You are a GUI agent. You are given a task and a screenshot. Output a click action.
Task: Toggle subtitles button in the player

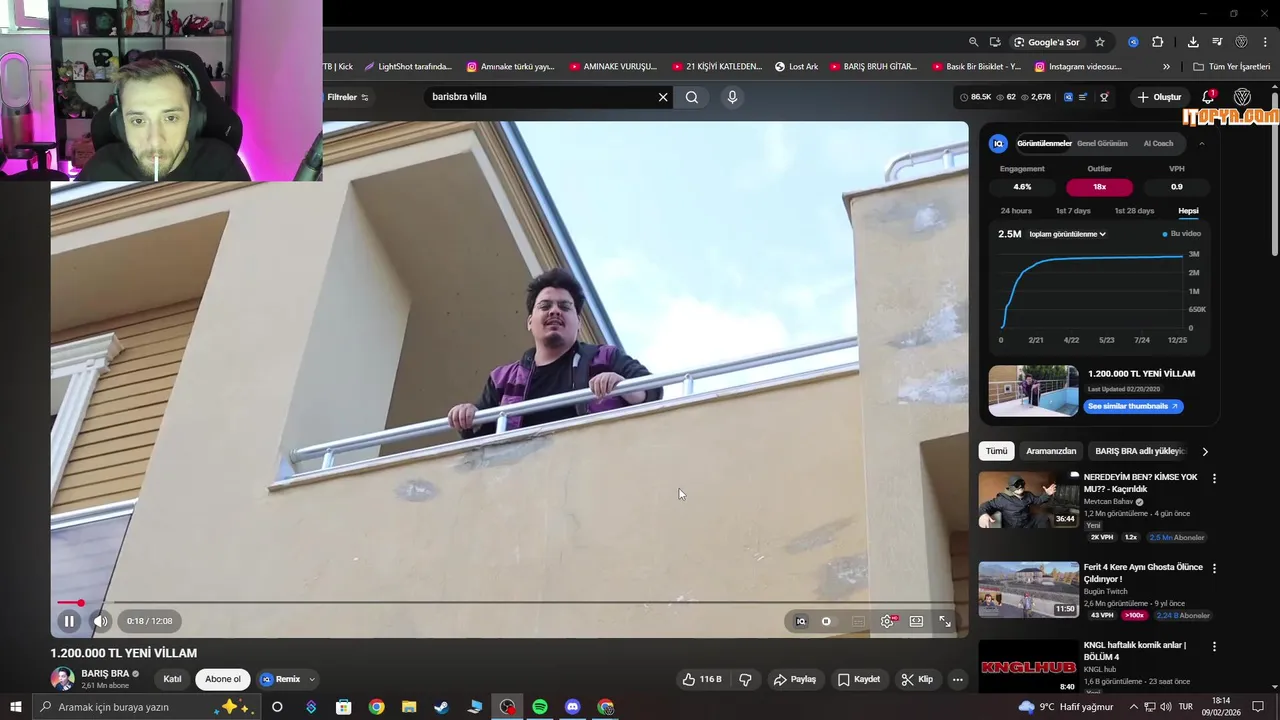point(858,621)
